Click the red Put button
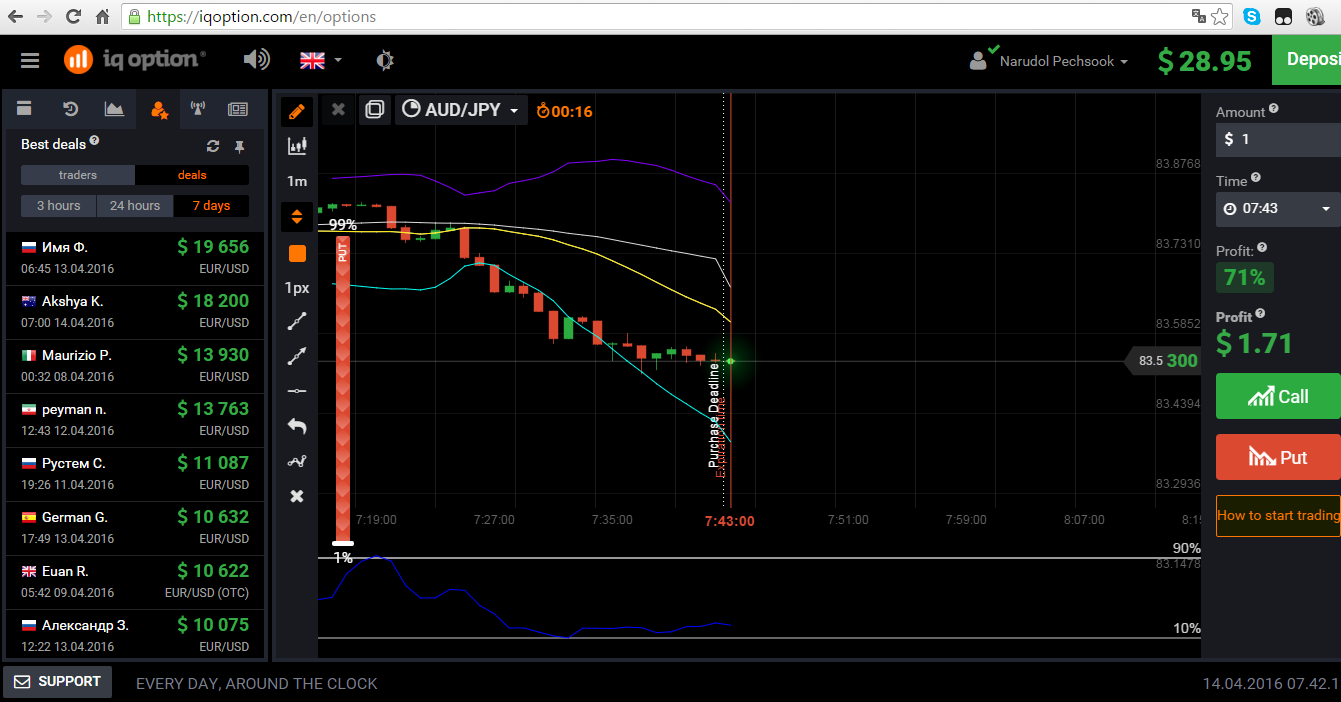Screen dimensions: 1341x702 (1278, 457)
